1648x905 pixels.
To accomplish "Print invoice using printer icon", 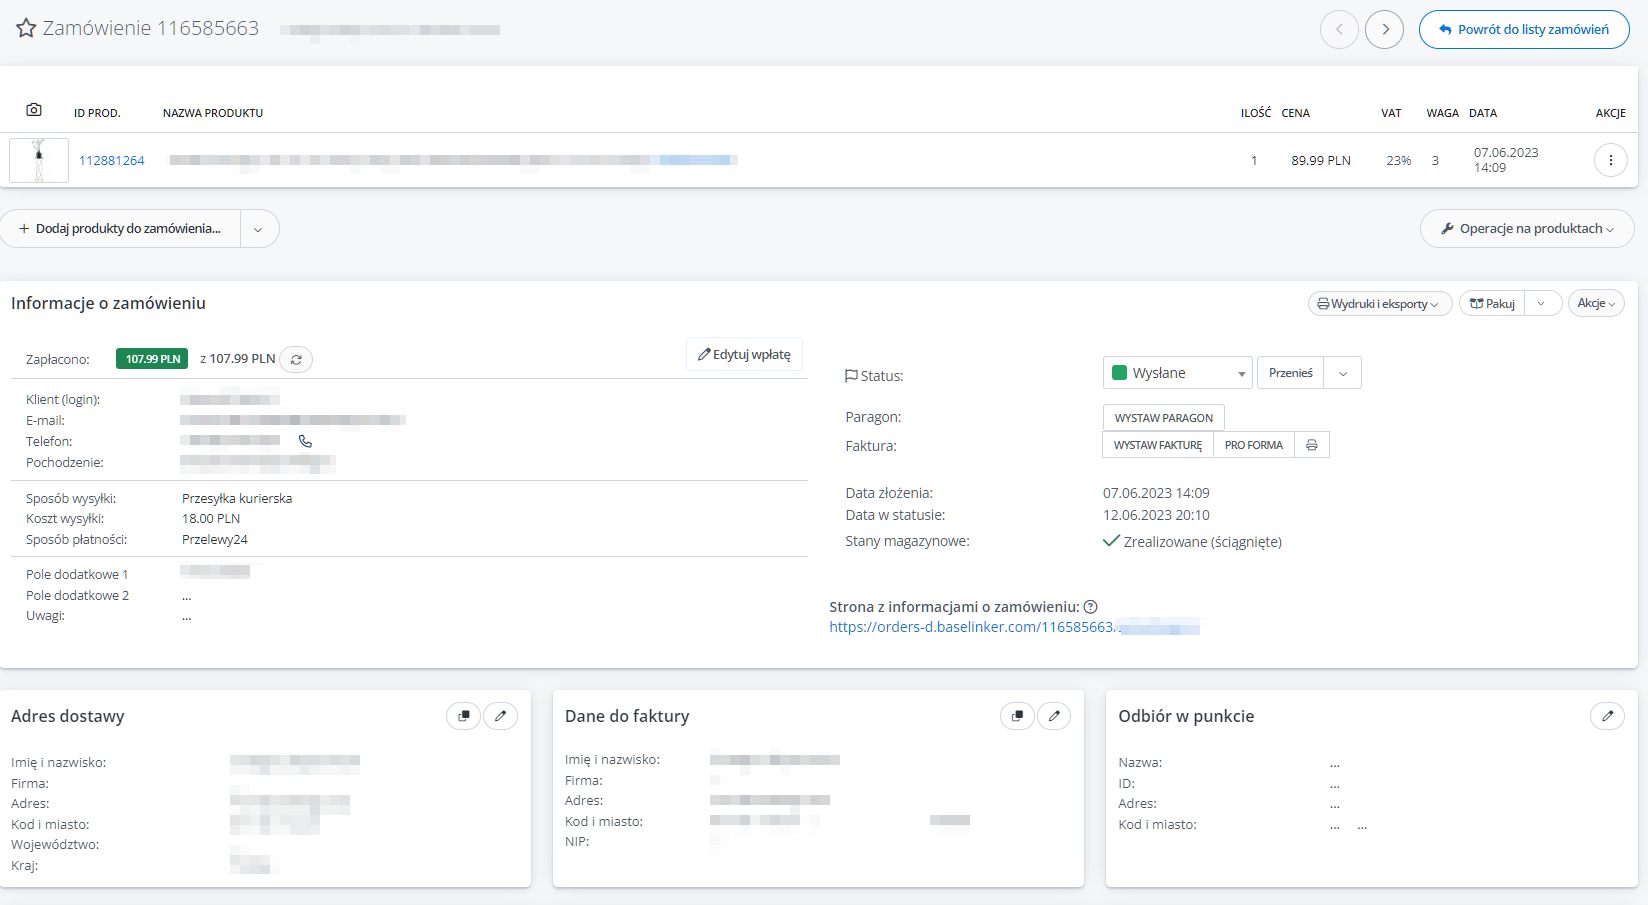I will pyautogui.click(x=1311, y=445).
